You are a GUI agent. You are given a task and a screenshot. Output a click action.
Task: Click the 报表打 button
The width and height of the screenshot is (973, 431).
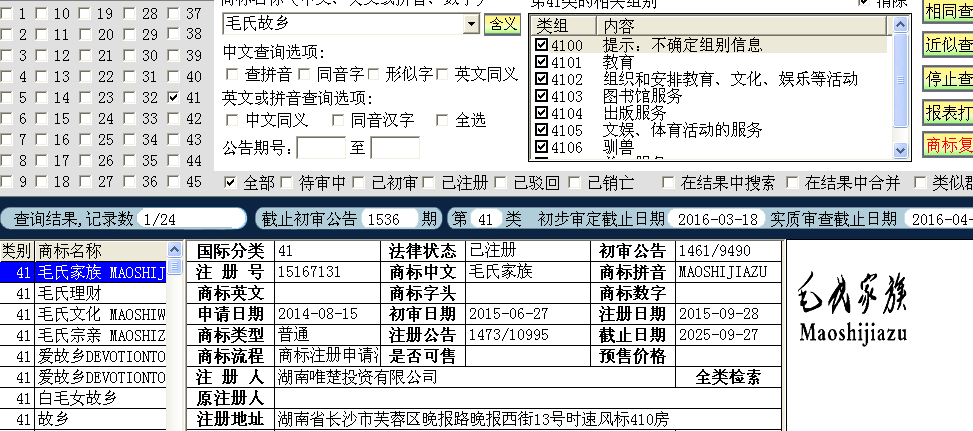coord(948,111)
